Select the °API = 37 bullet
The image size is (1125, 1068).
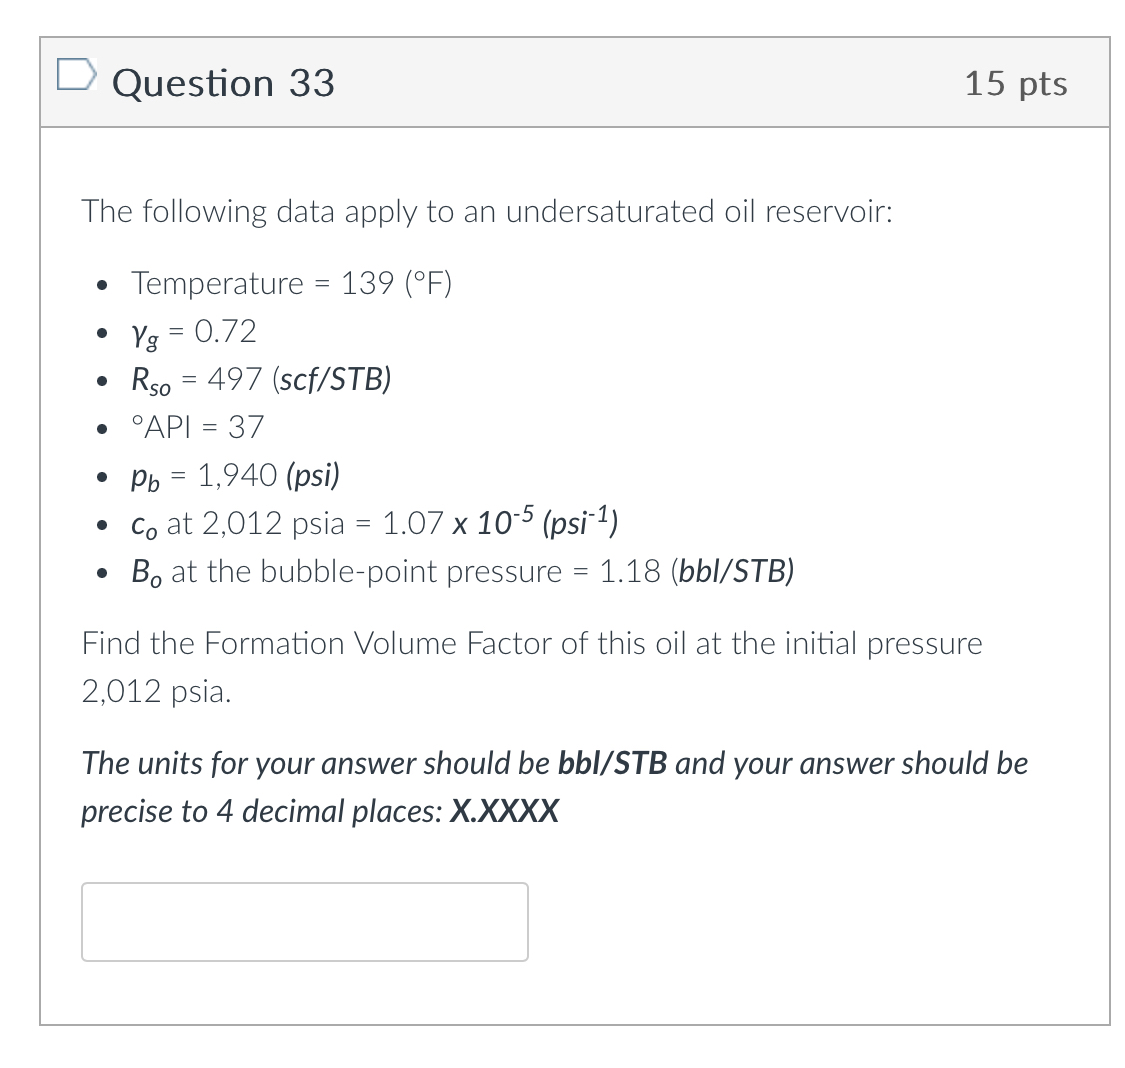196,427
